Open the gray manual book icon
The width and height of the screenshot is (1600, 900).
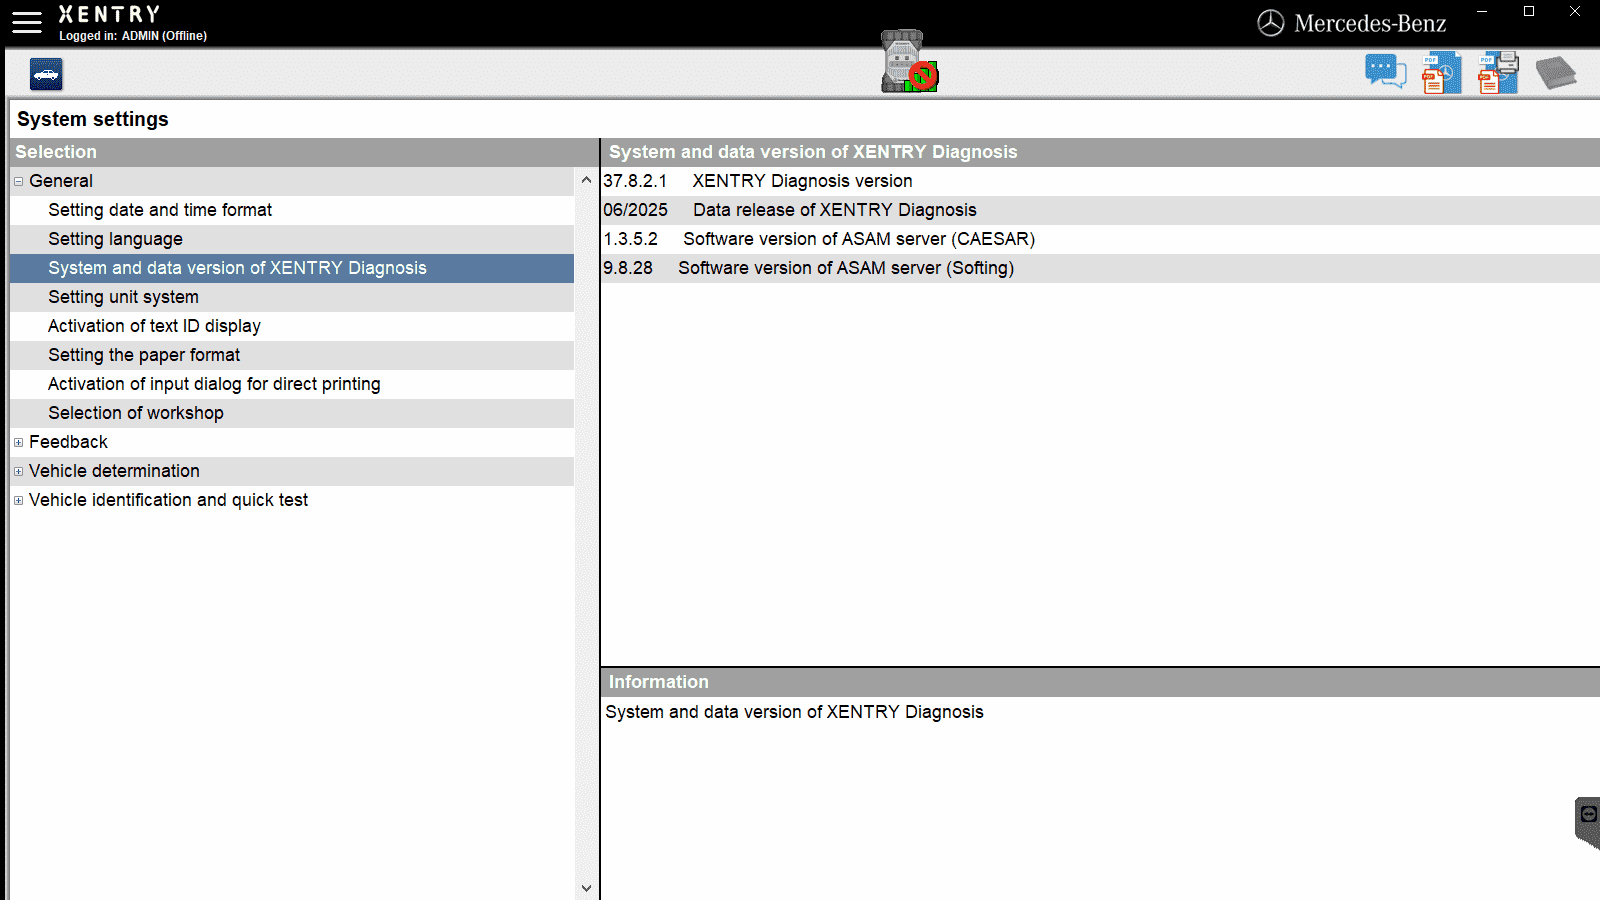point(1556,73)
